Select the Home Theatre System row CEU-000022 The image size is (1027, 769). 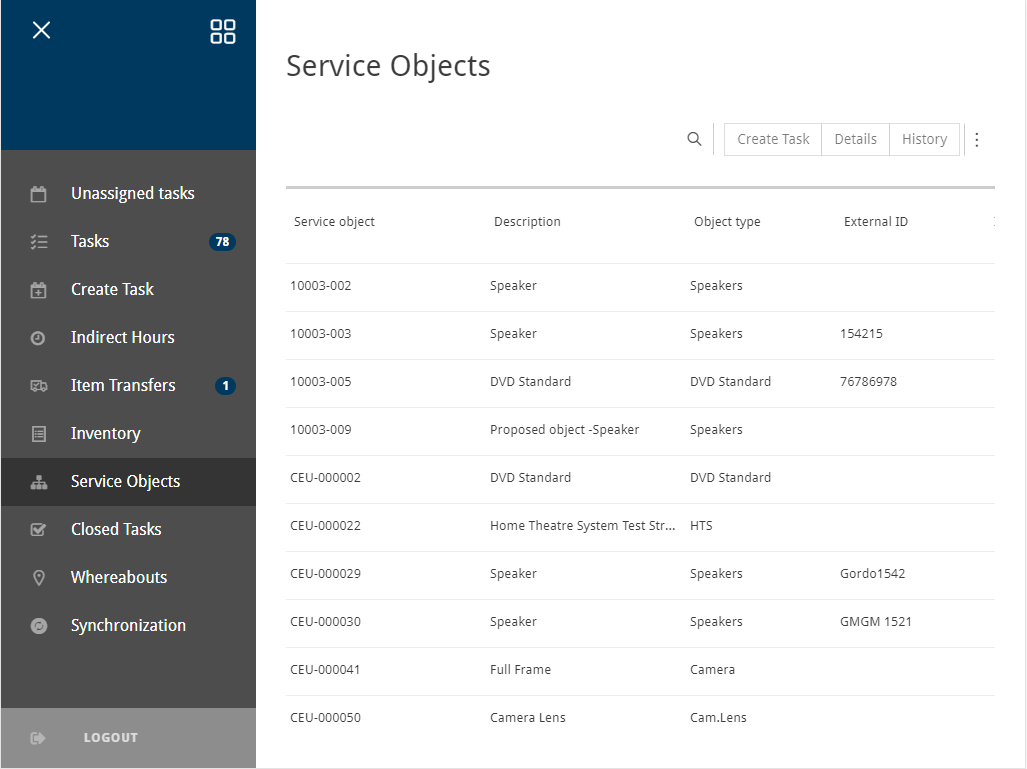coord(582,526)
